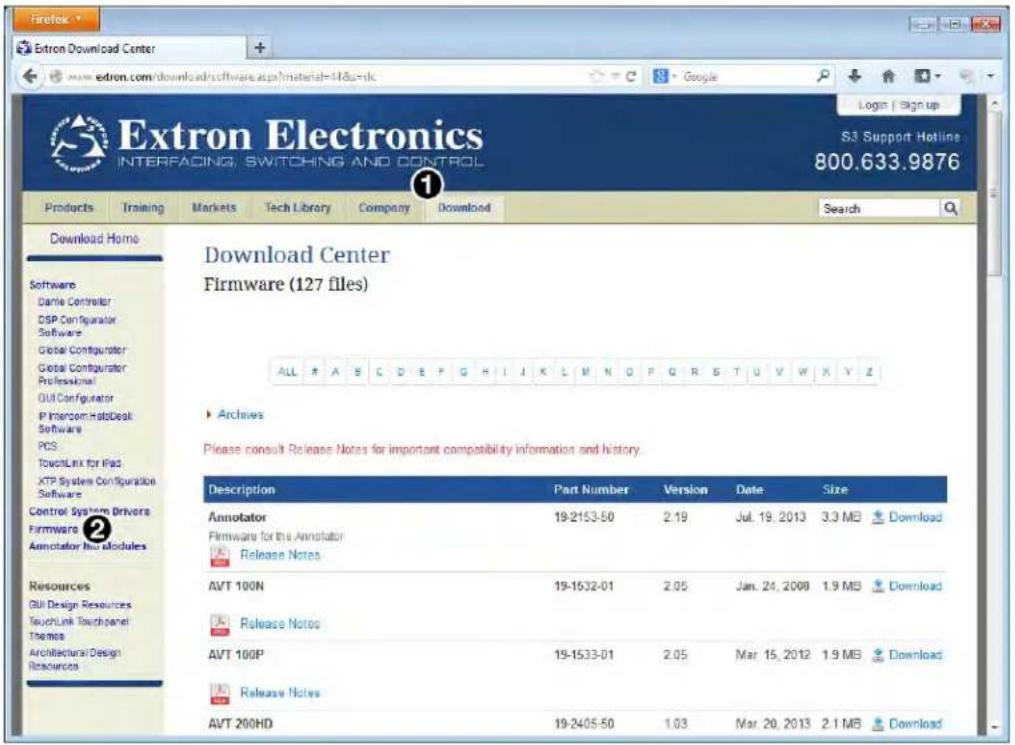Click the Sign up link

(919, 105)
